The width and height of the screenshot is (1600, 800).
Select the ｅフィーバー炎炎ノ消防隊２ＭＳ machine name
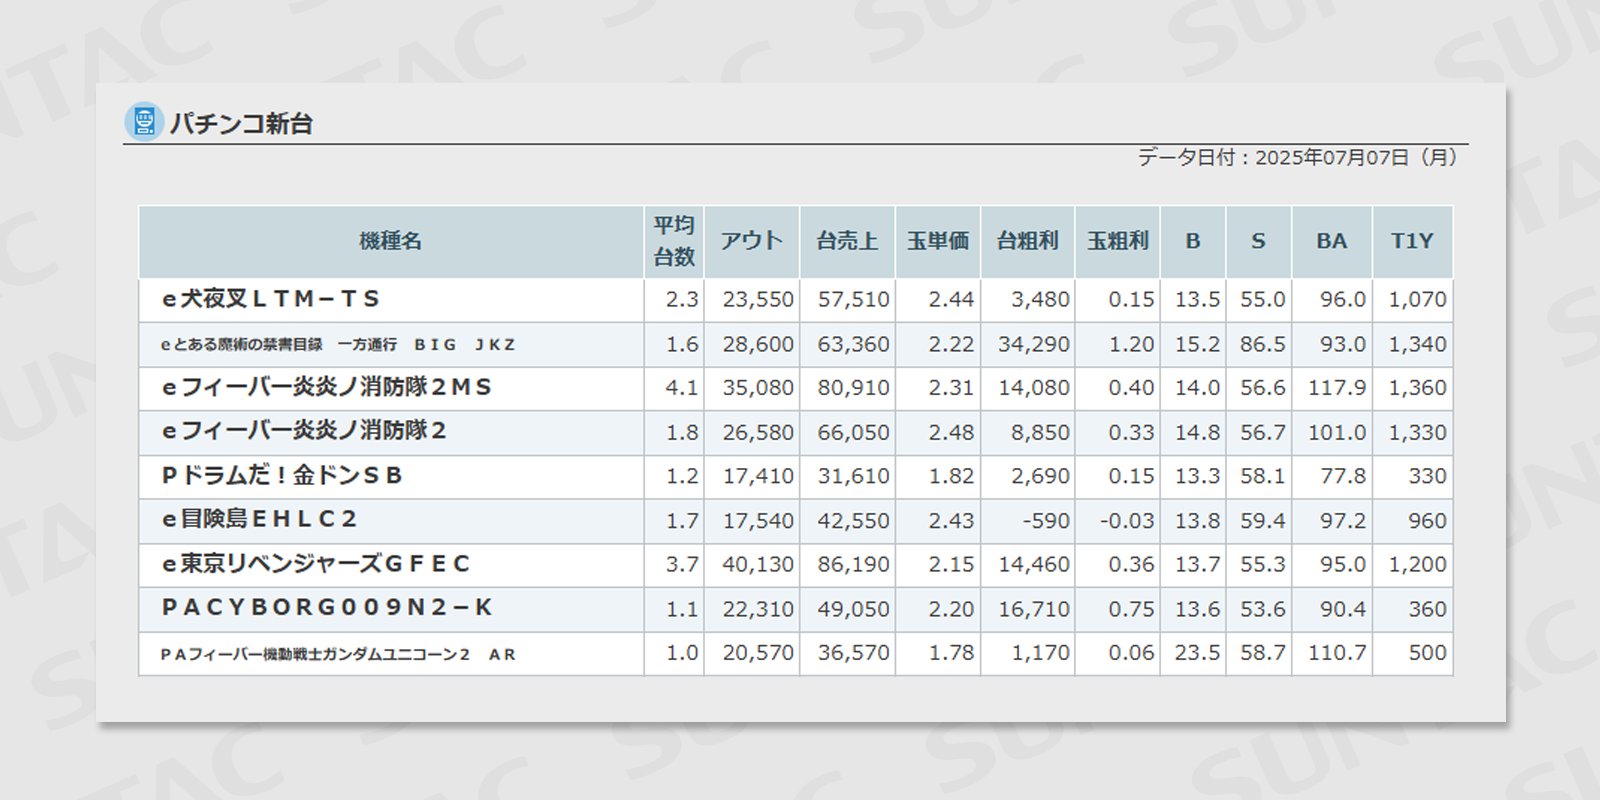pos(327,387)
